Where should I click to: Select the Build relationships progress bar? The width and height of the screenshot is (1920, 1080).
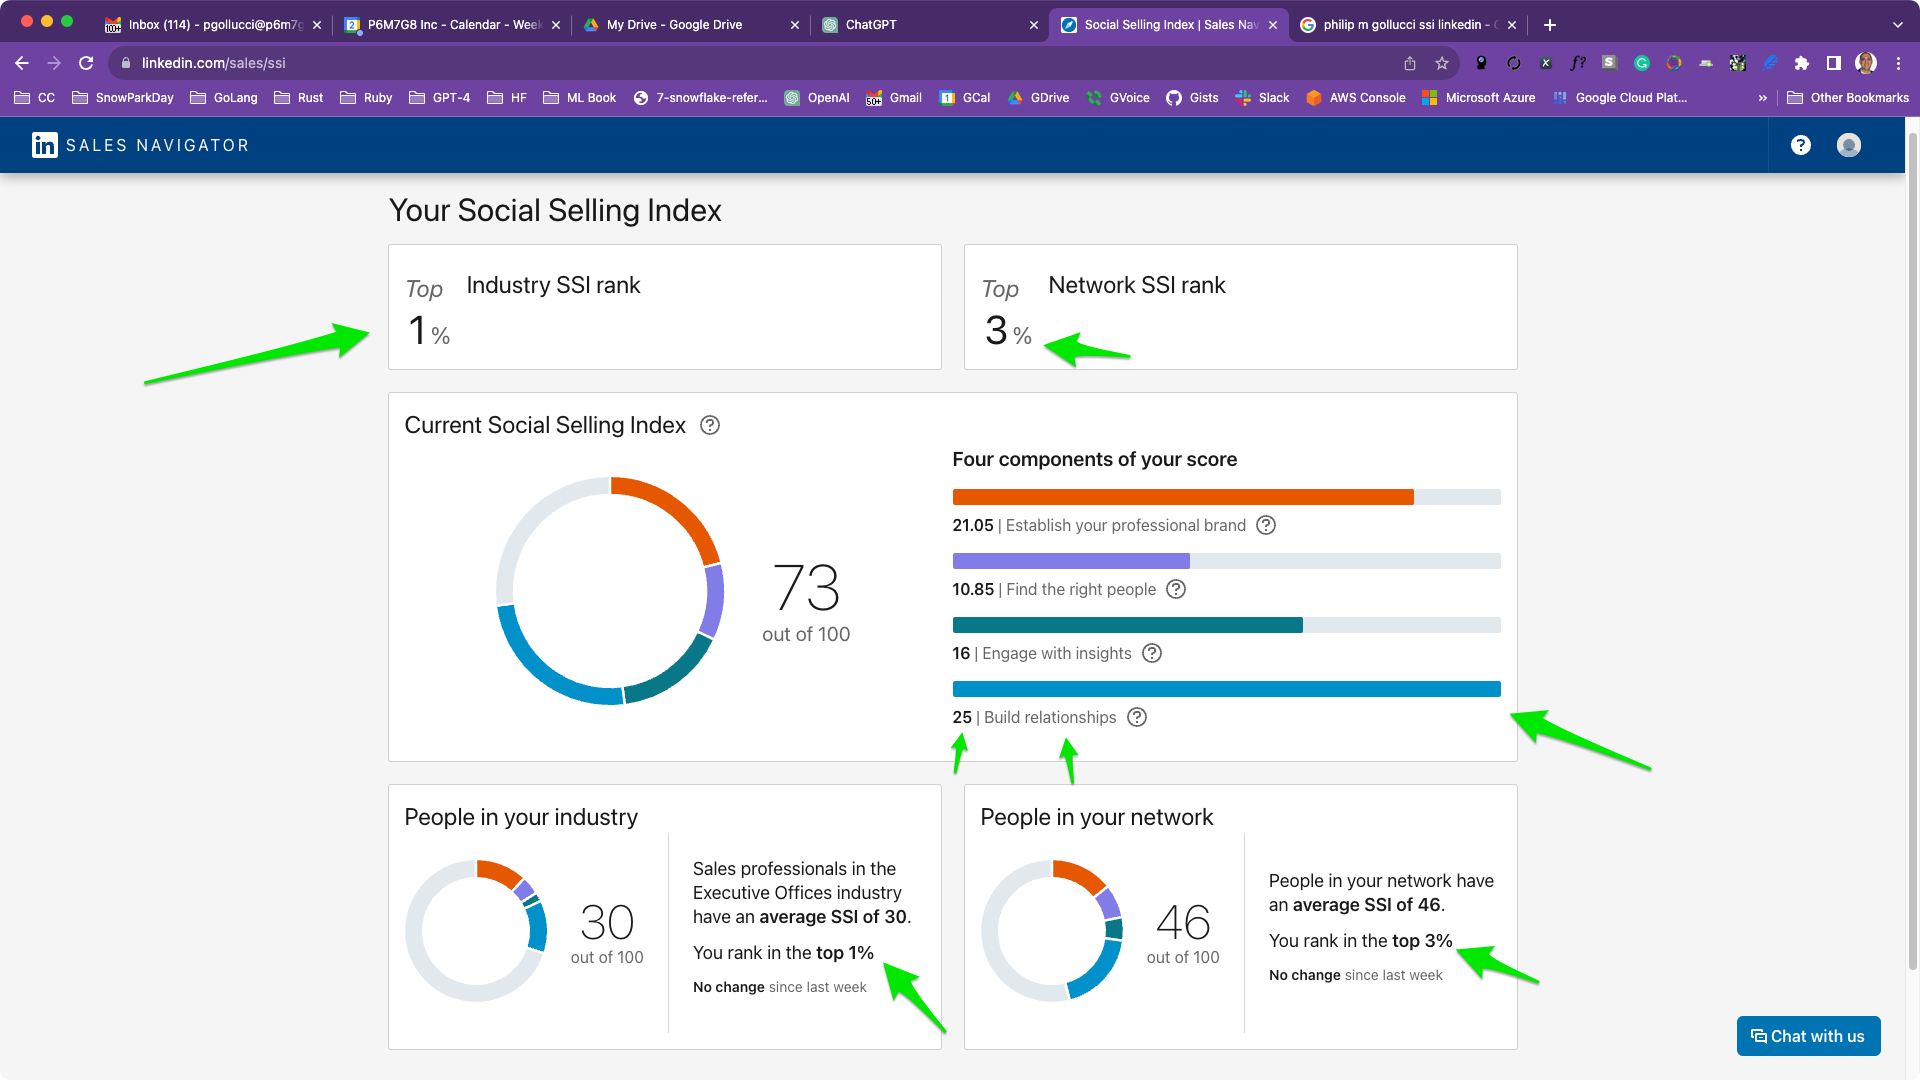click(1226, 689)
